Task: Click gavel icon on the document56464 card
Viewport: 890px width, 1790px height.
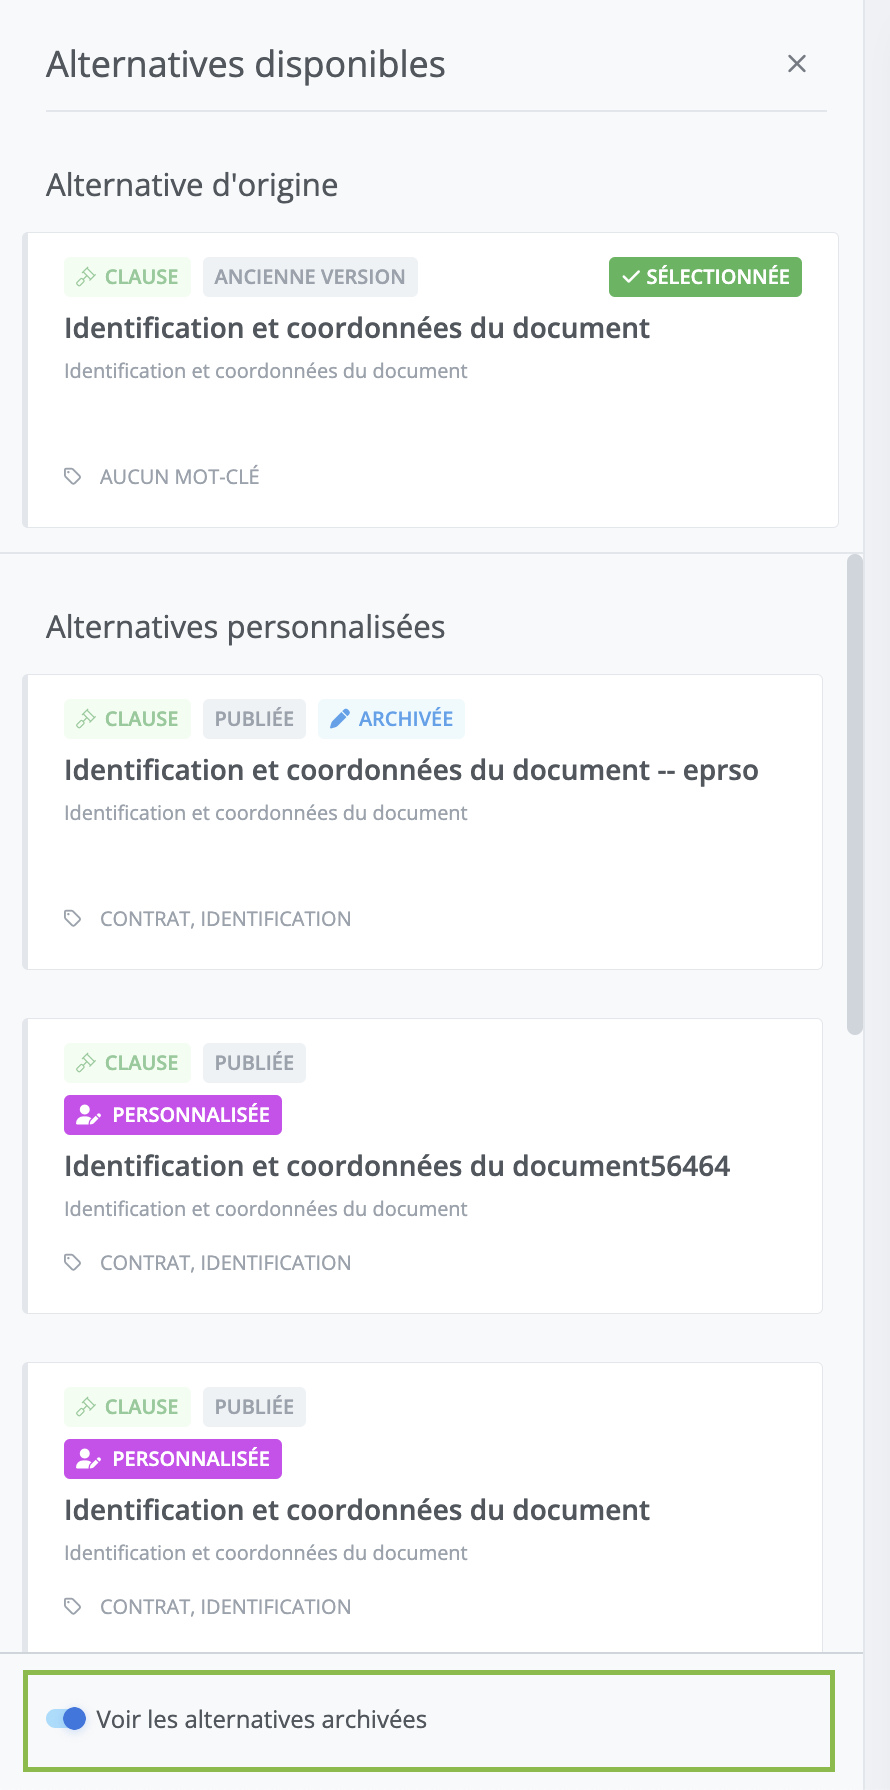Action: click(x=86, y=1063)
